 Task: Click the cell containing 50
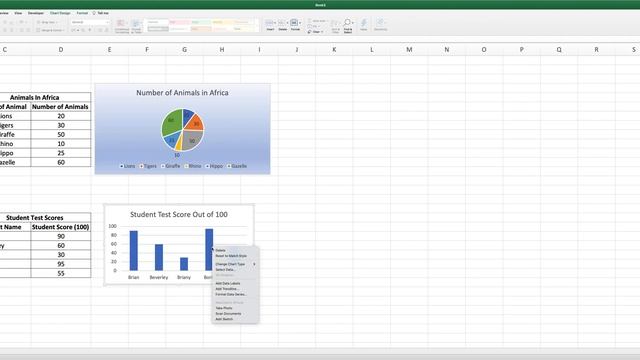pyautogui.click(x=61, y=134)
